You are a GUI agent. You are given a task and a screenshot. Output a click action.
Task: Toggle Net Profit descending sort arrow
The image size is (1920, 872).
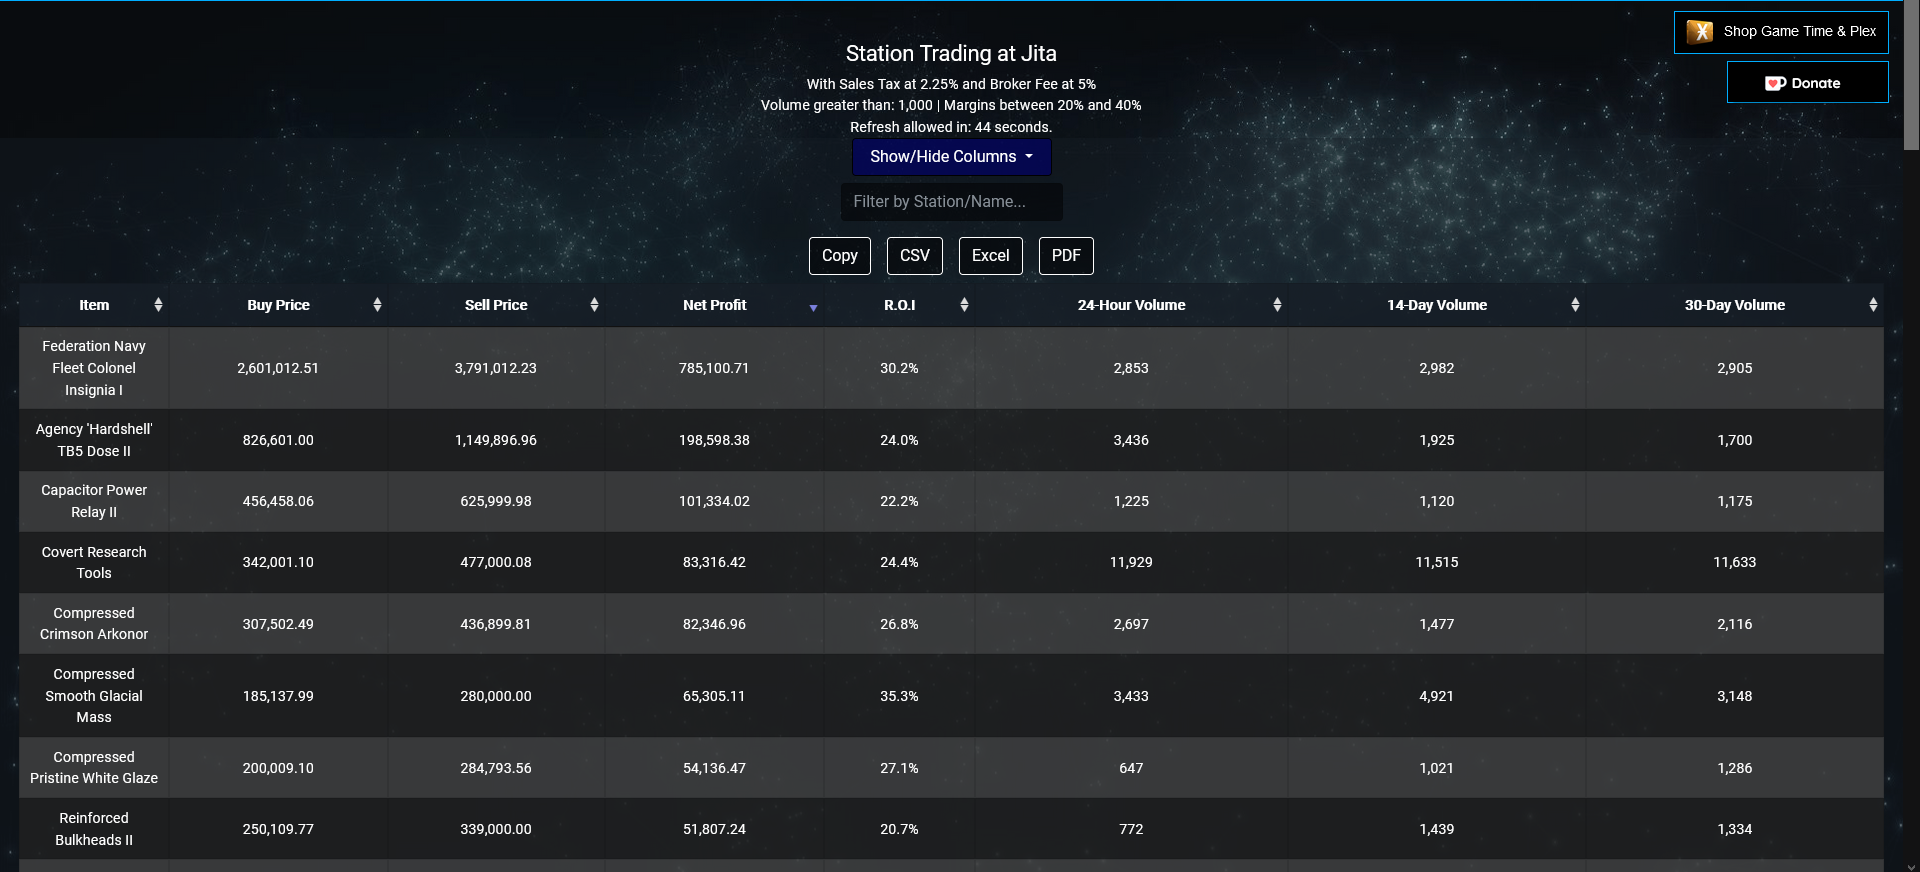click(x=813, y=308)
